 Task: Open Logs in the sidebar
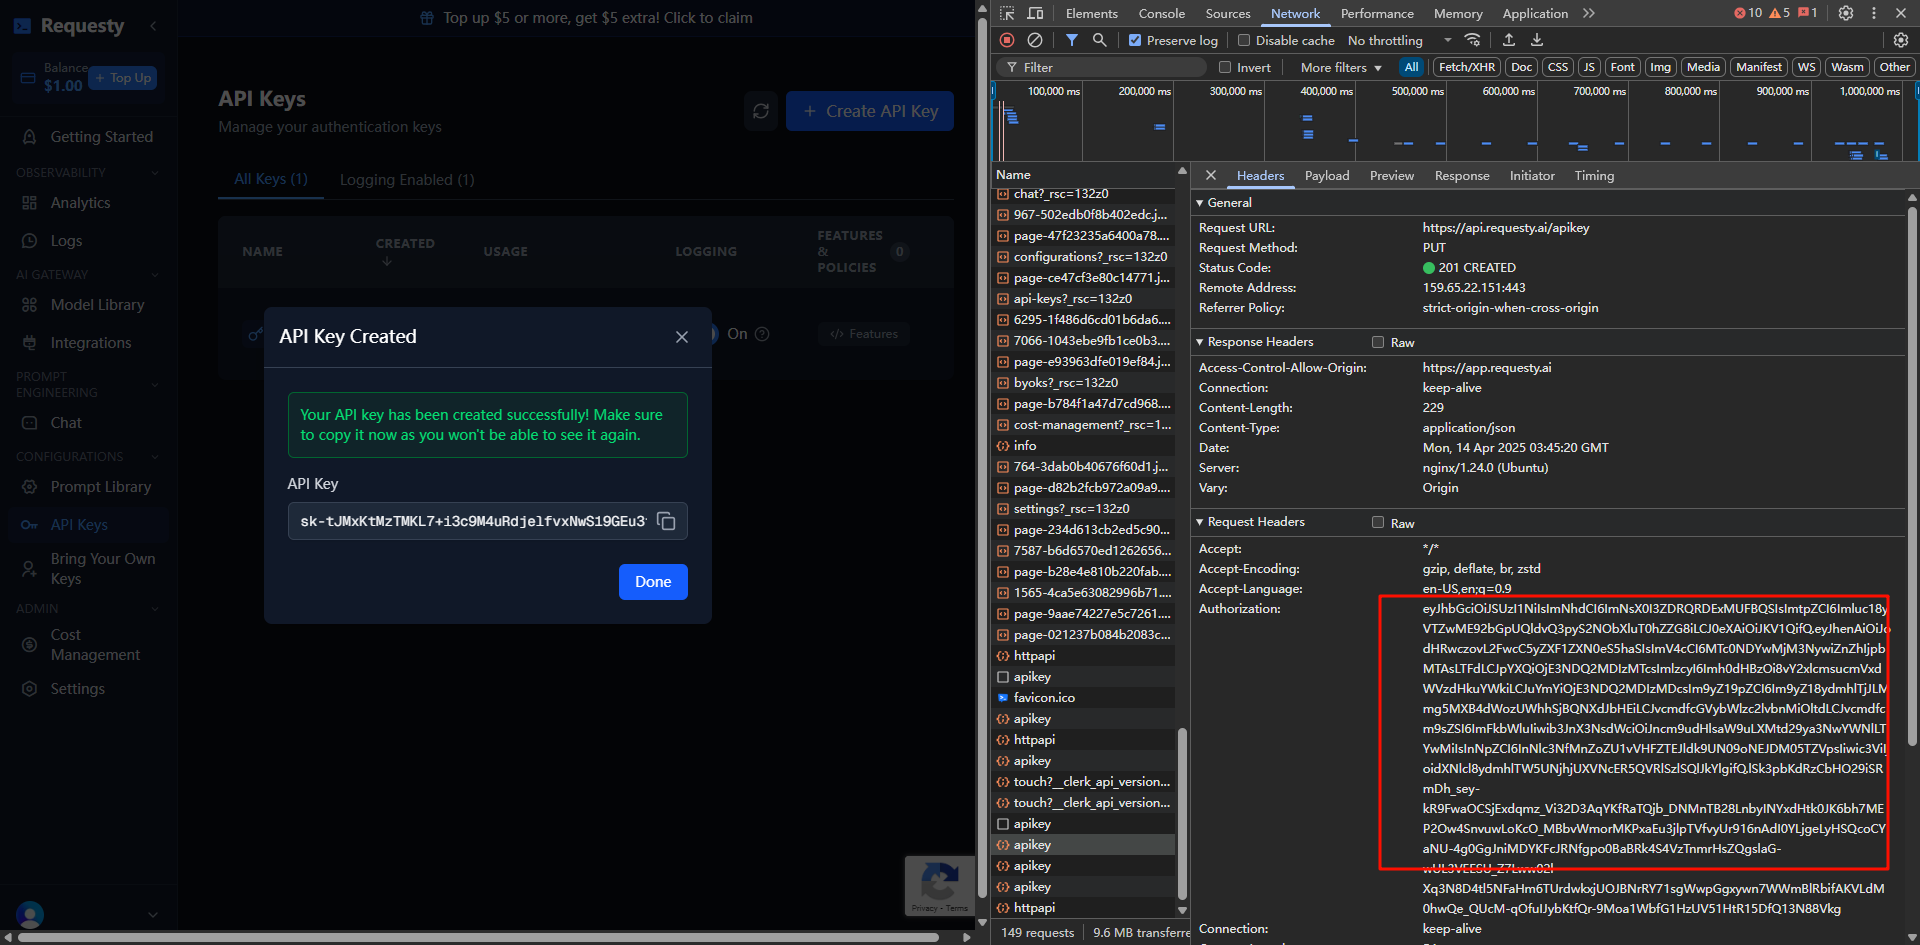coord(66,241)
